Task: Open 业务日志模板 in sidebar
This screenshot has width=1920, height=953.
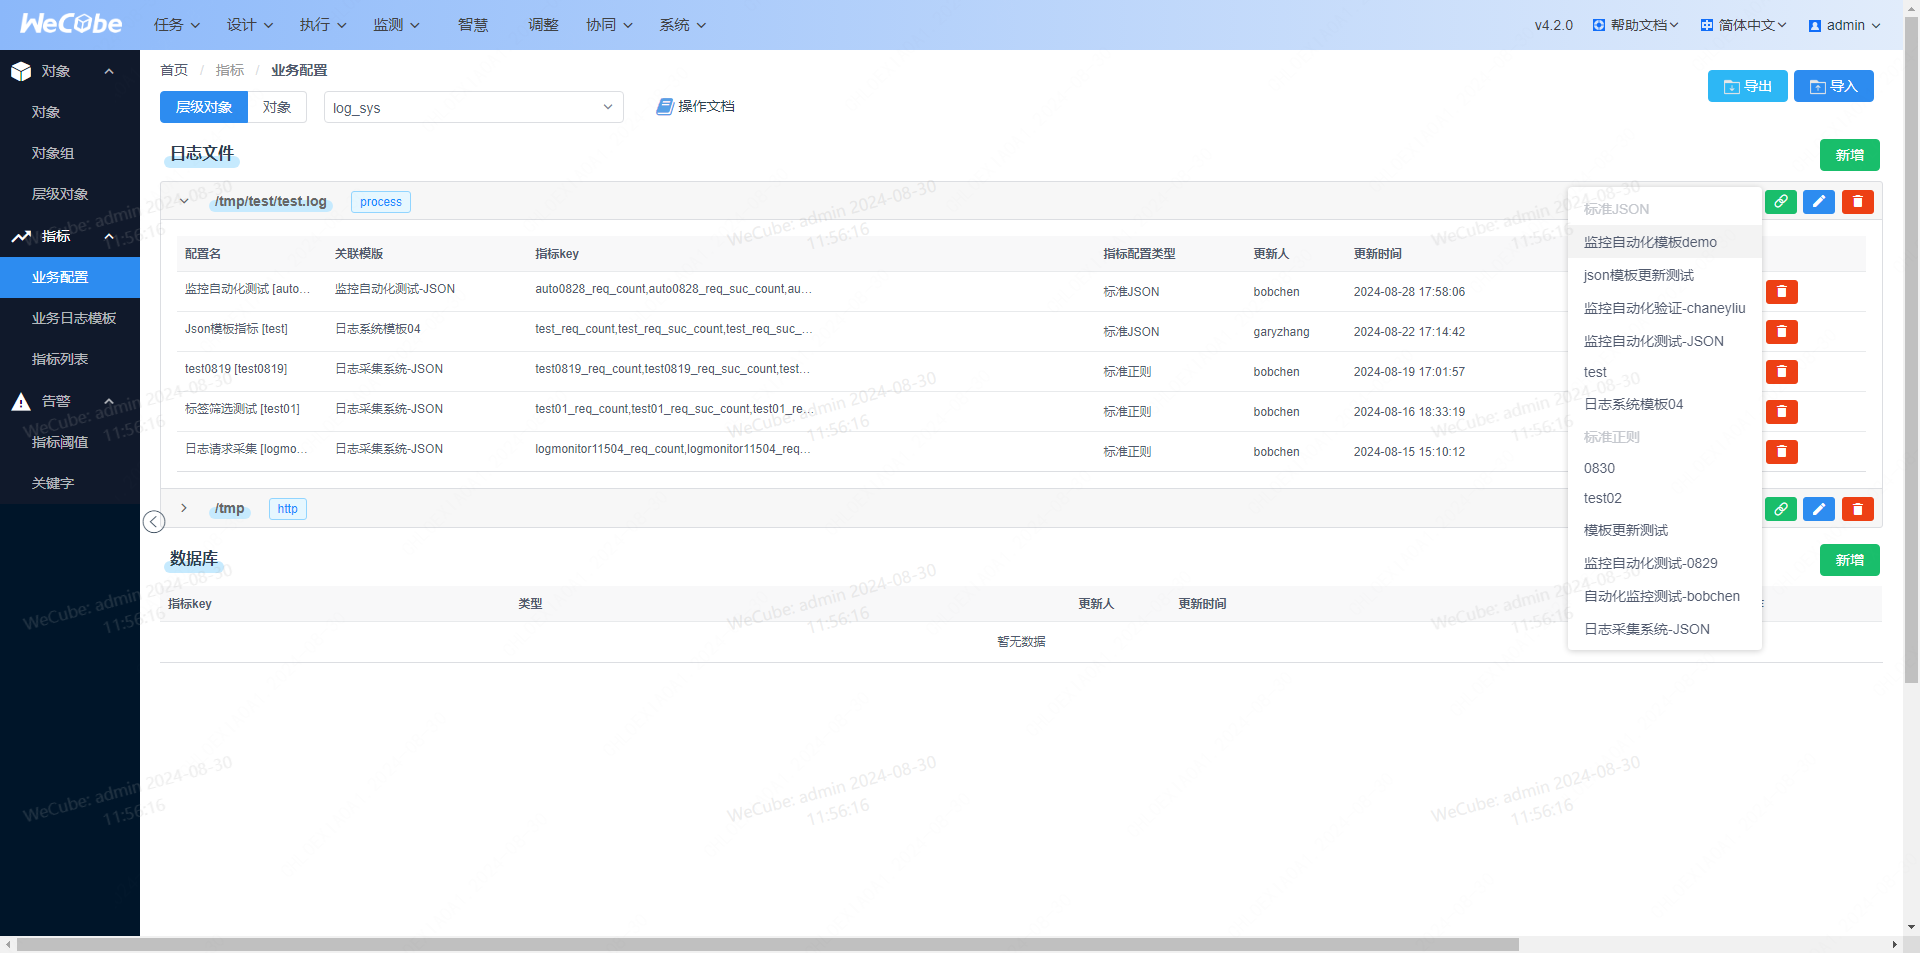Action: [70, 318]
